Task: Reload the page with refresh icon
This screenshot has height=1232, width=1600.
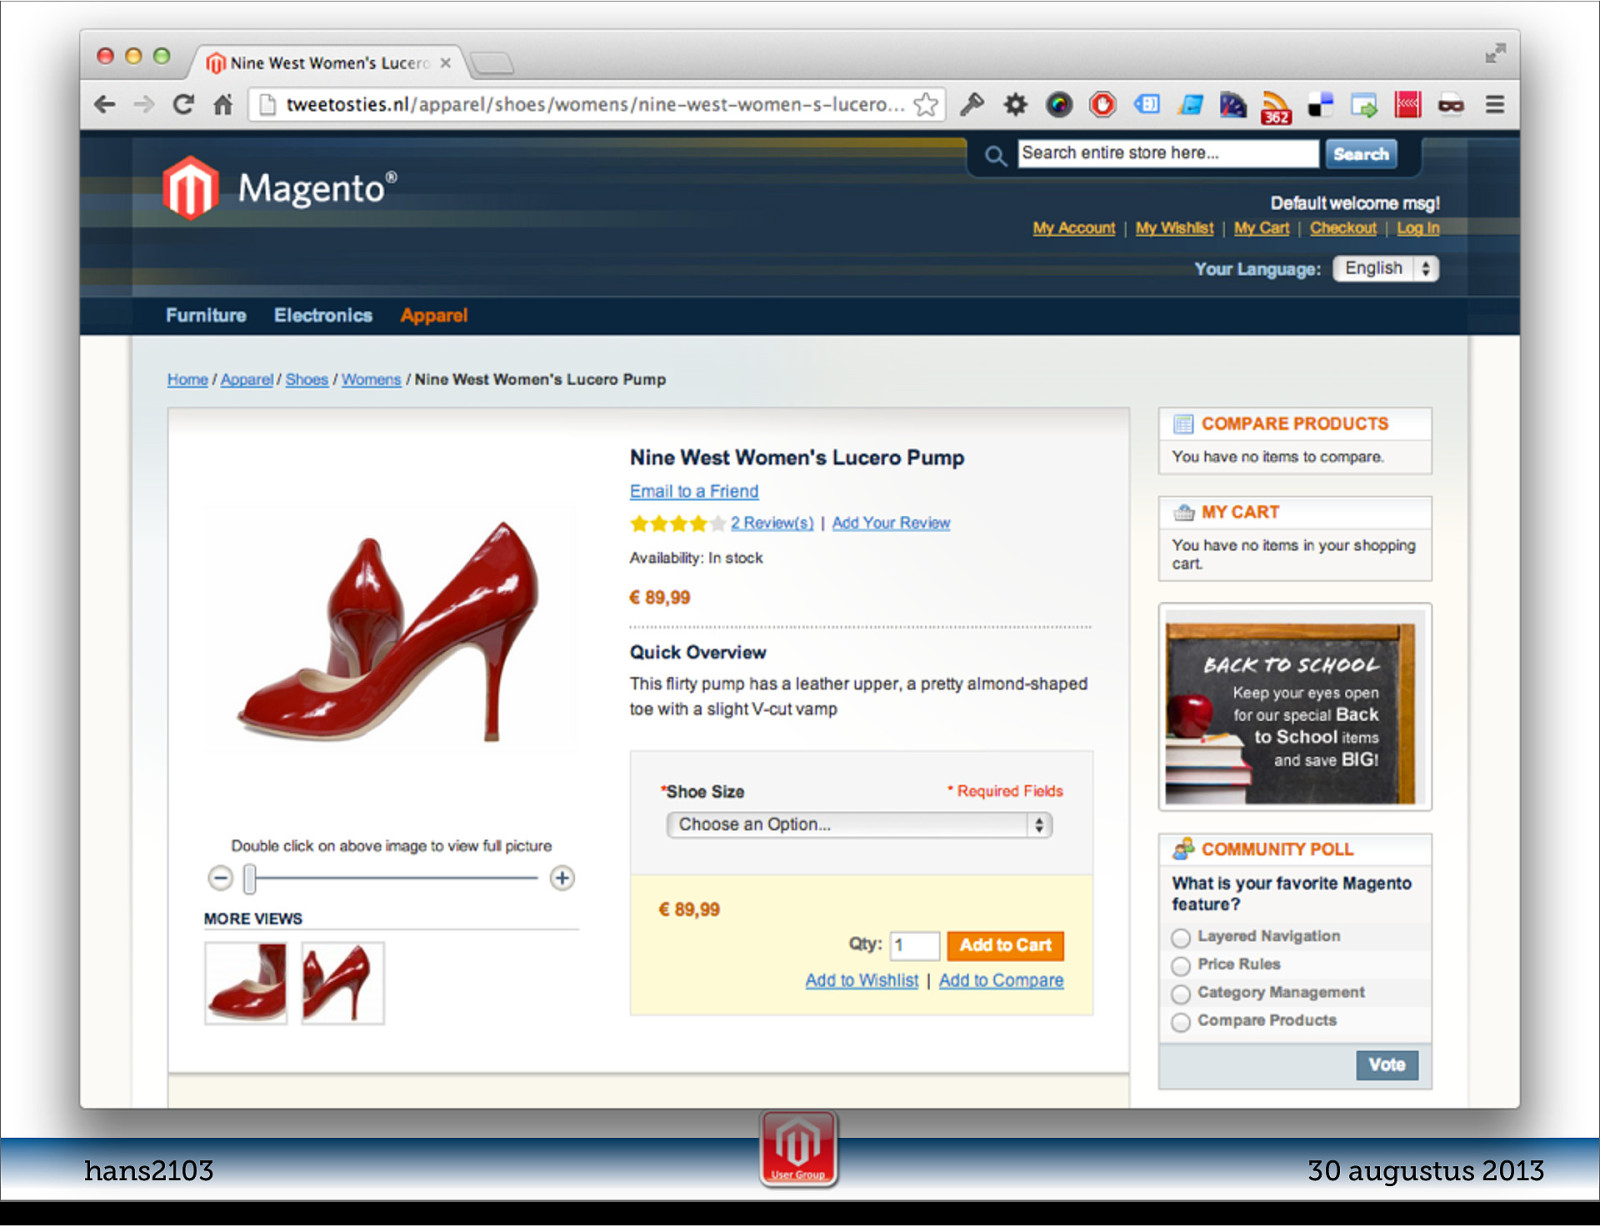Action: 183,104
